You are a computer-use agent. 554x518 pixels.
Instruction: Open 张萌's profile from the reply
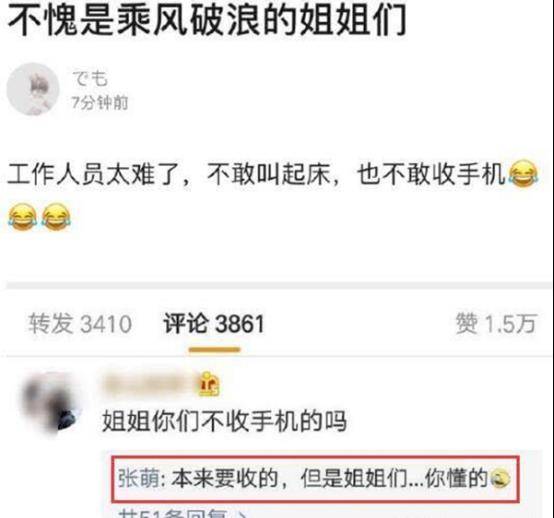(x=138, y=479)
